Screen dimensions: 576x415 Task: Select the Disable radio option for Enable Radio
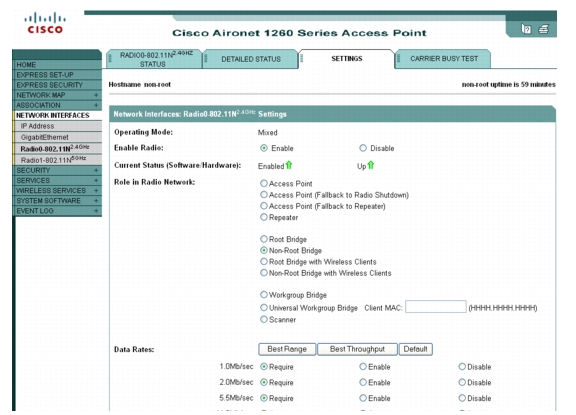point(363,148)
